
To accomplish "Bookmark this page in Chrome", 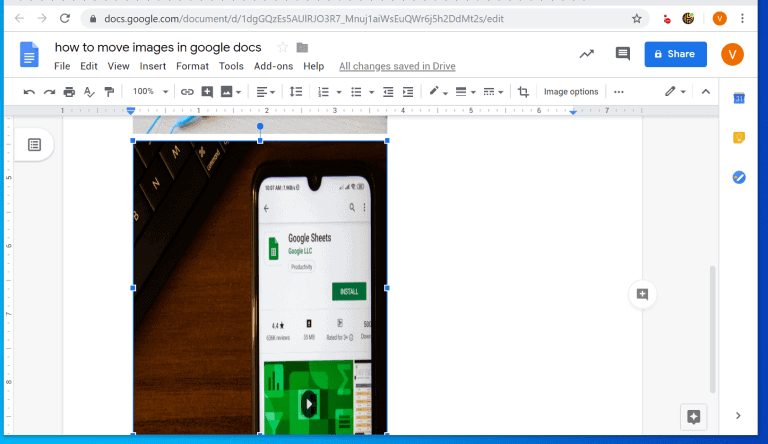I will tap(636, 19).
